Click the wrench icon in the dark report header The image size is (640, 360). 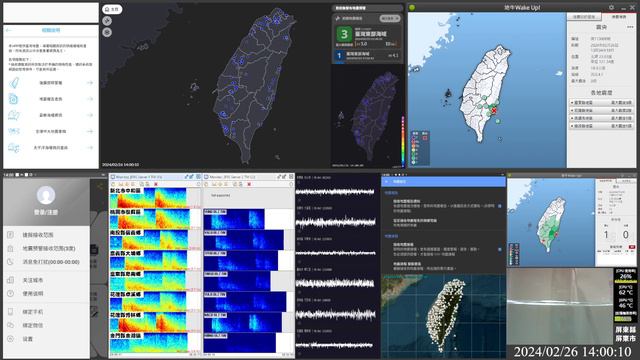coord(338,18)
